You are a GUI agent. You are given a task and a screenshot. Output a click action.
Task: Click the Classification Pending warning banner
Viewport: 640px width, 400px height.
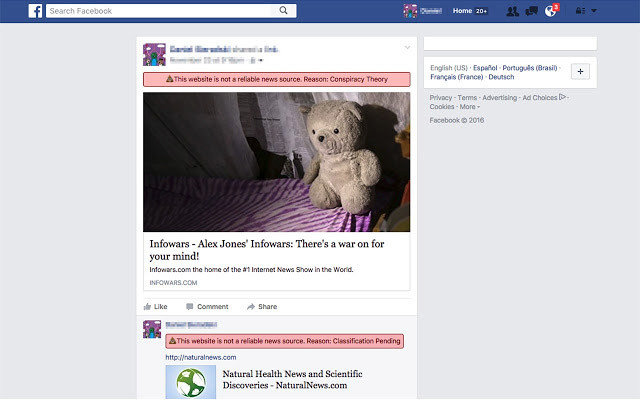[284, 341]
